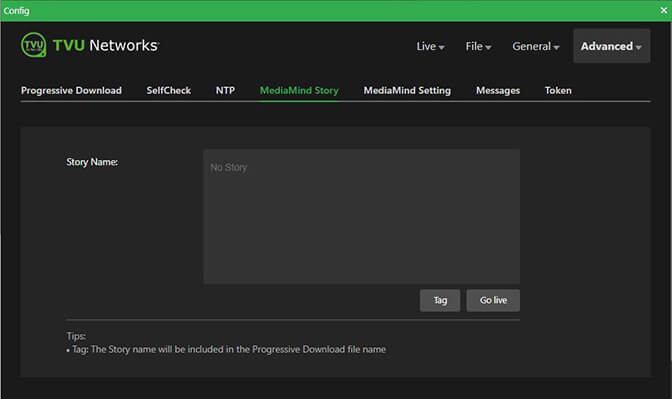This screenshot has height=399, width=672.
Task: Click the Tag button
Action: (x=440, y=300)
